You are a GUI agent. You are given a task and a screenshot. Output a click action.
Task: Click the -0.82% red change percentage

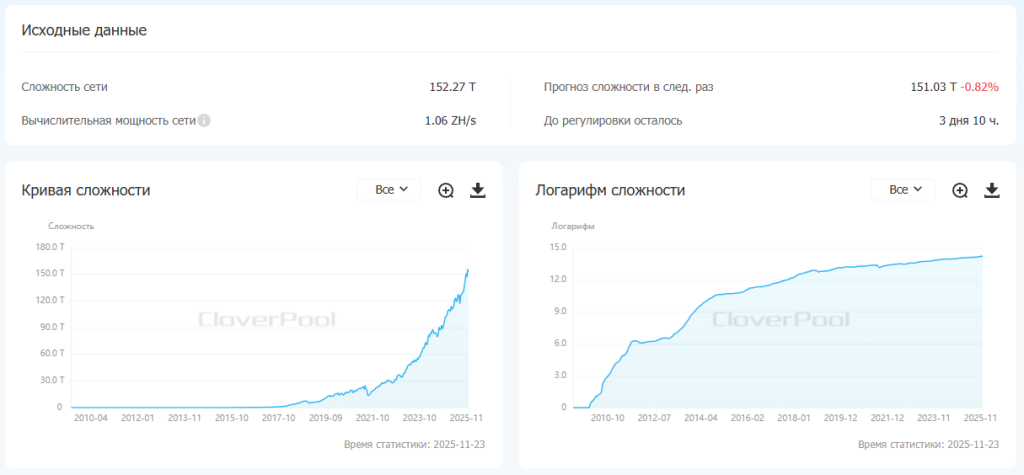[980, 87]
